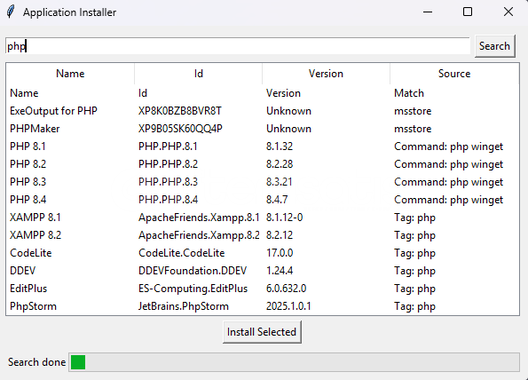The image size is (528, 380).
Task: Focus the search field containing php
Action: pos(237,46)
